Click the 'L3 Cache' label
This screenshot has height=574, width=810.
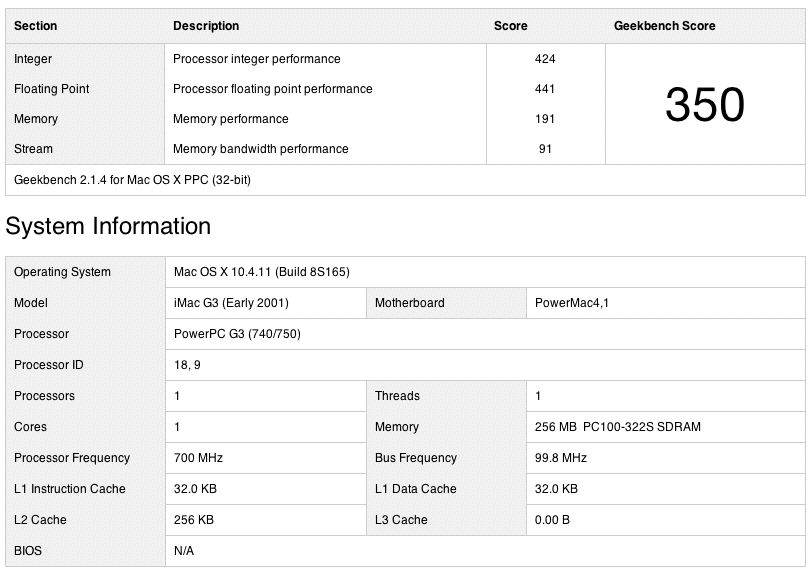401,520
